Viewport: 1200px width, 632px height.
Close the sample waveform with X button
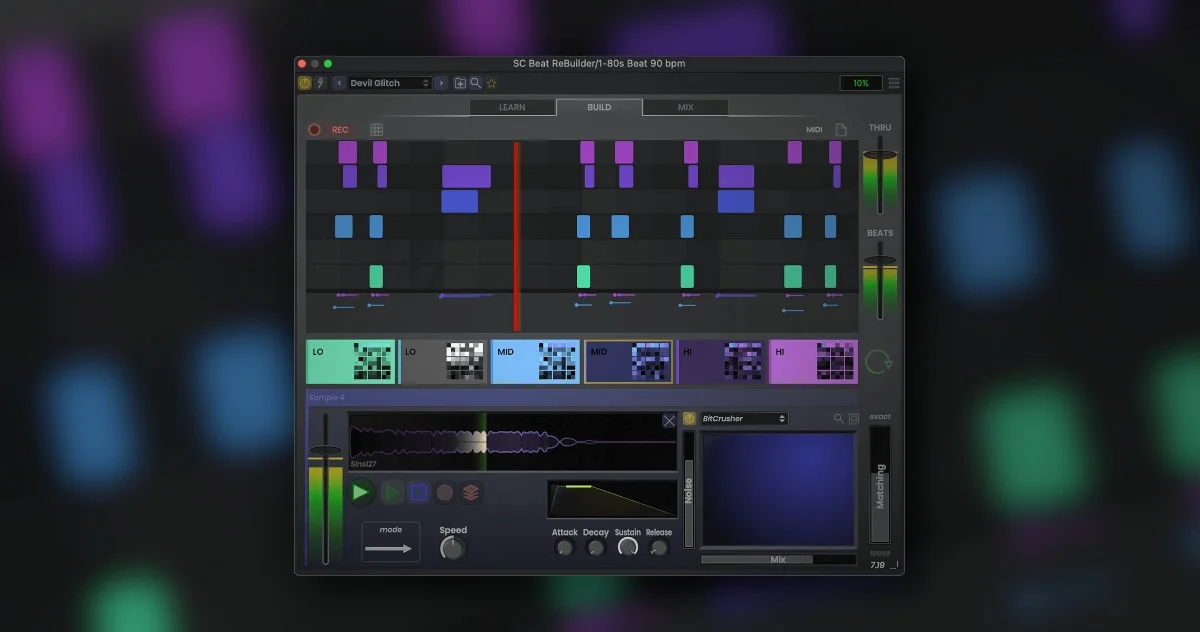pyautogui.click(x=669, y=421)
